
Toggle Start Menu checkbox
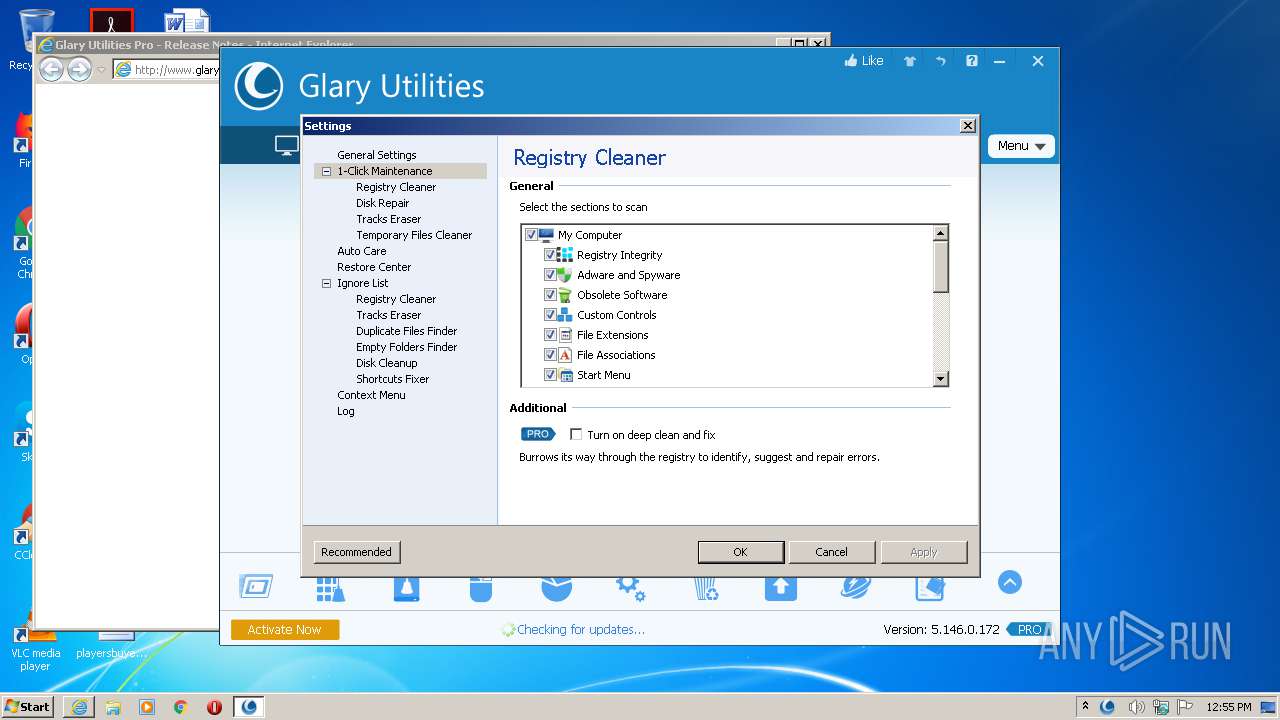pyautogui.click(x=550, y=375)
